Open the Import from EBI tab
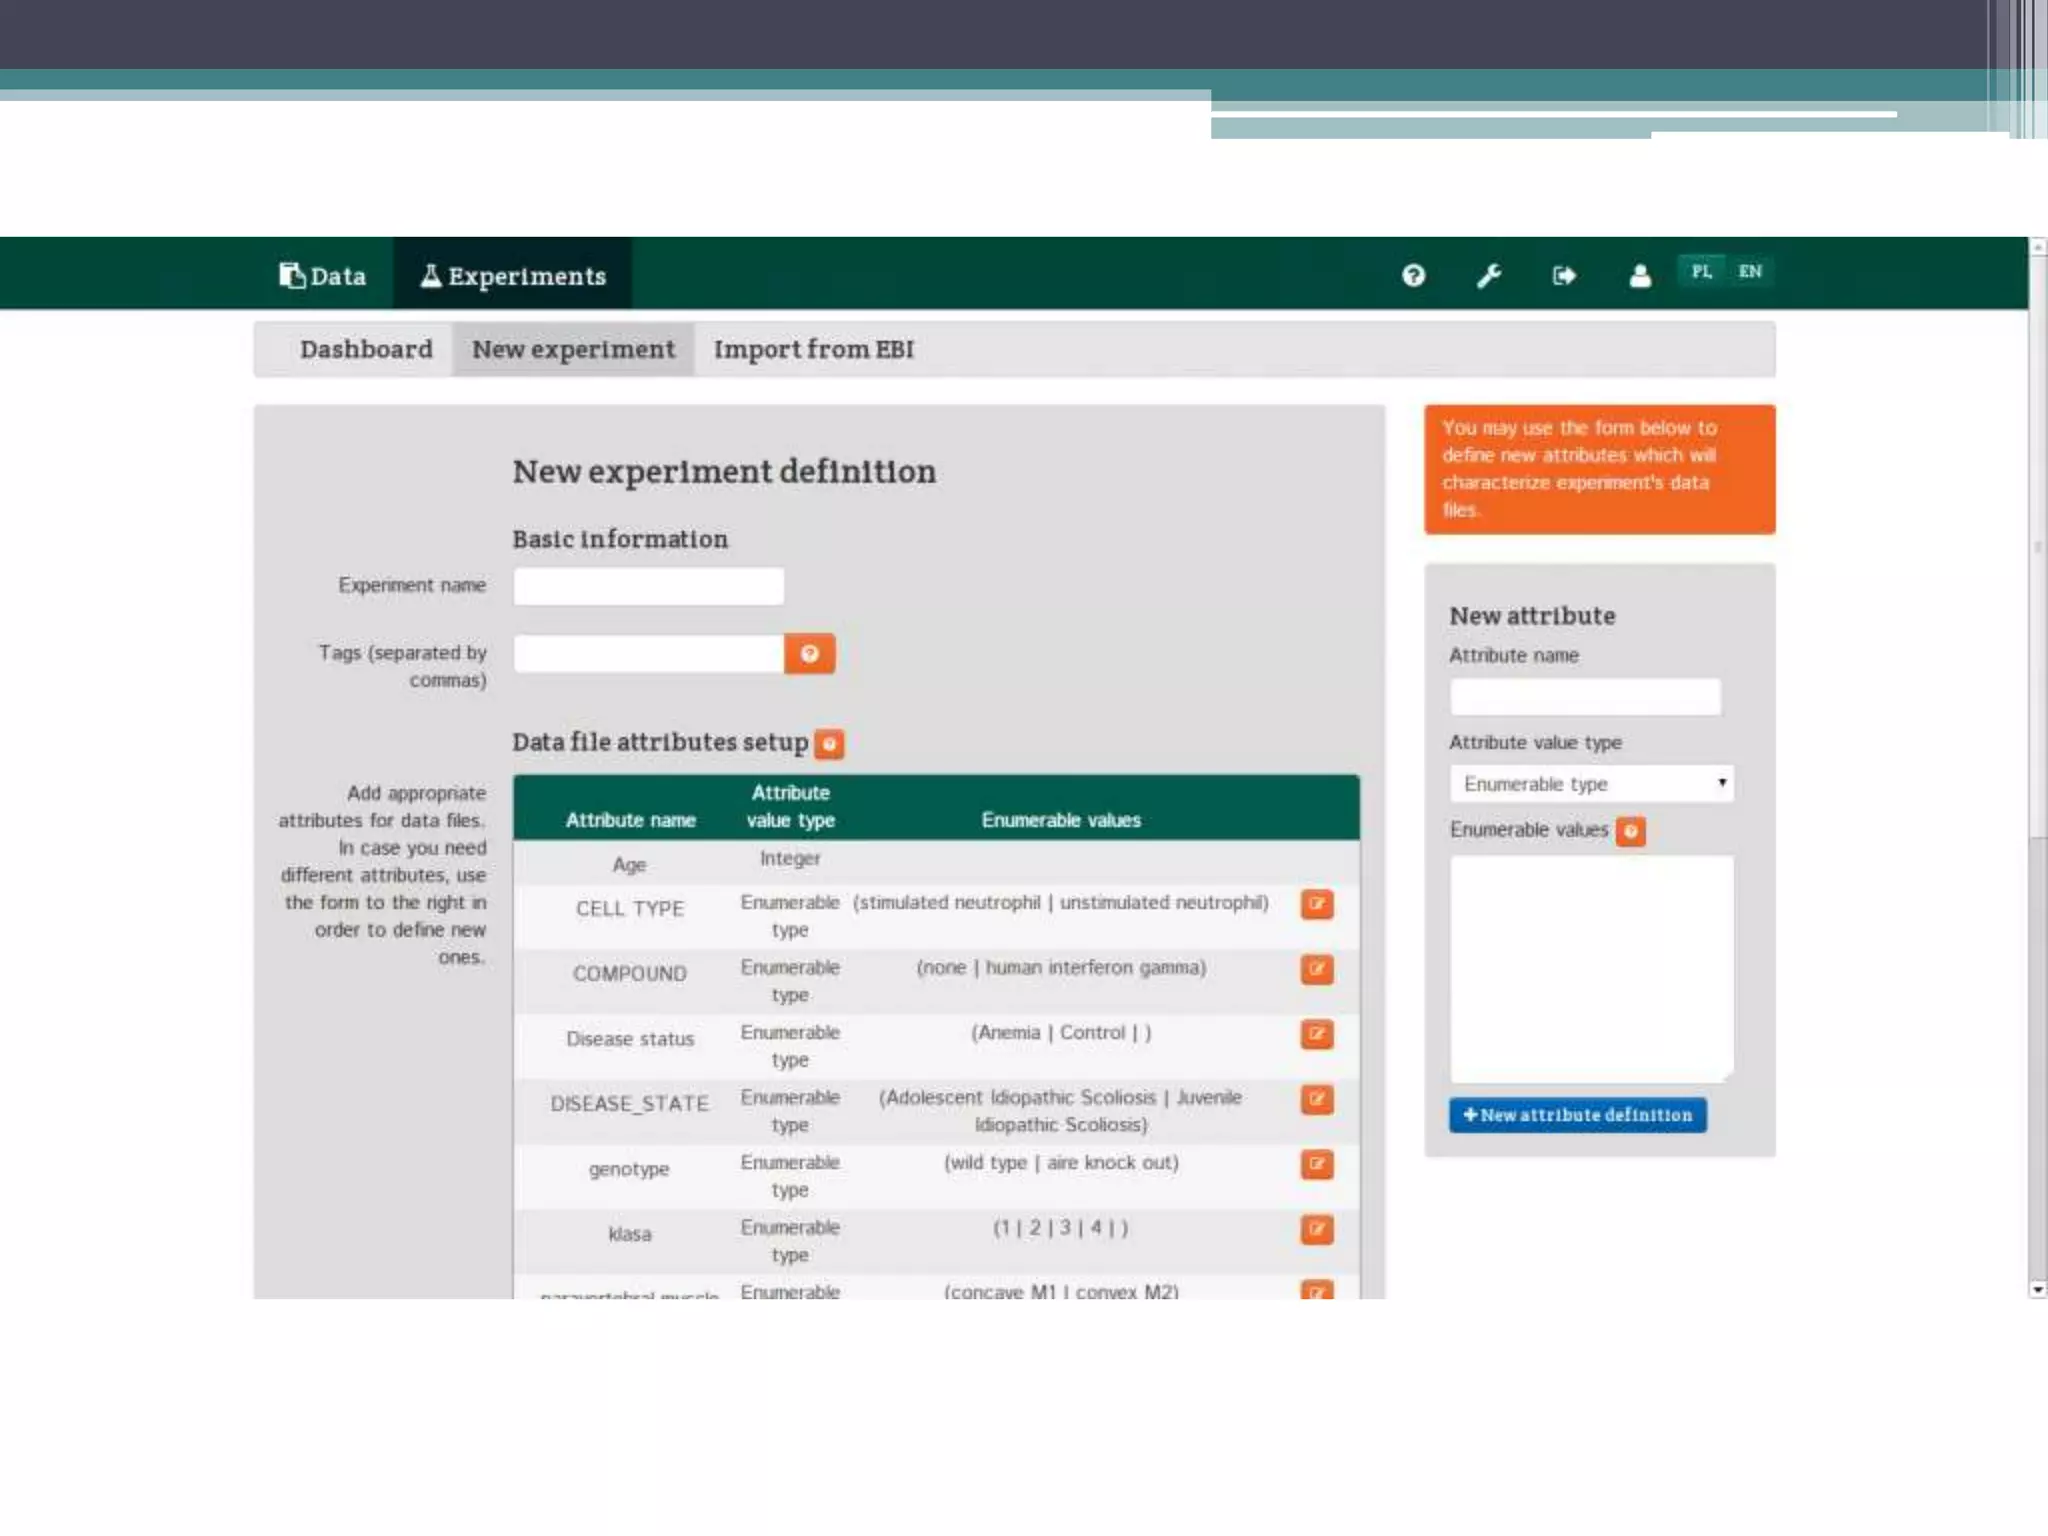This screenshot has height=1536, width=2048. 813,350
